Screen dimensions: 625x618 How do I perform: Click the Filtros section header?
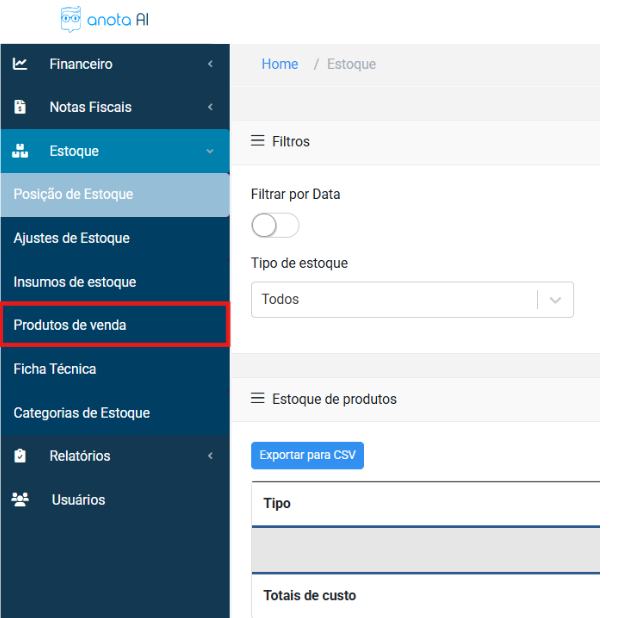[415, 142]
